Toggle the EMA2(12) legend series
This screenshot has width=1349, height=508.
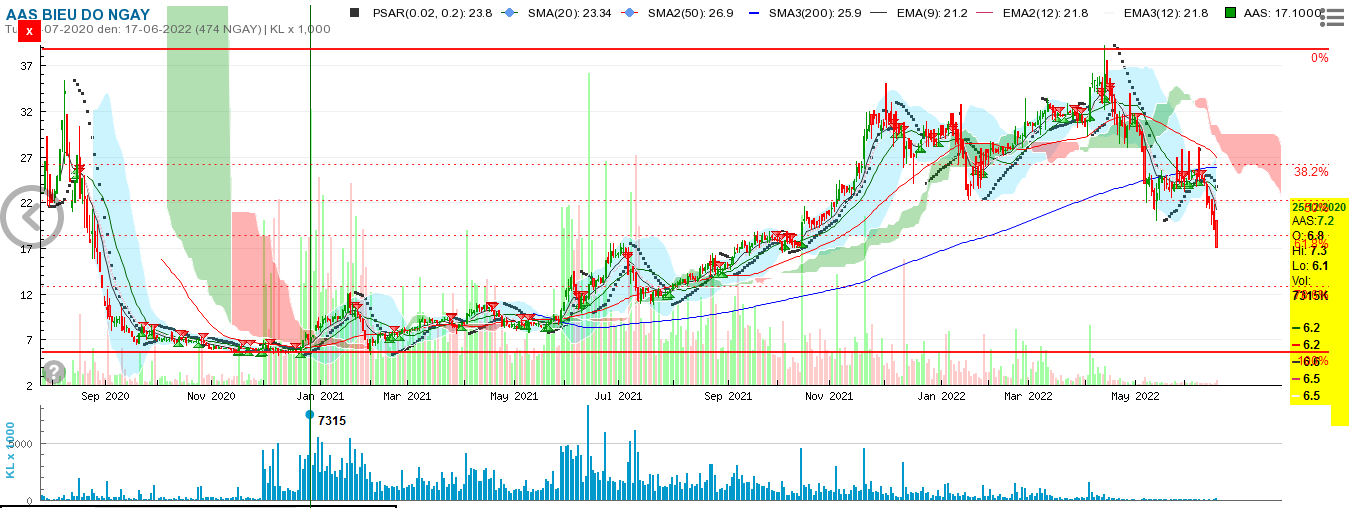[x=1034, y=13]
